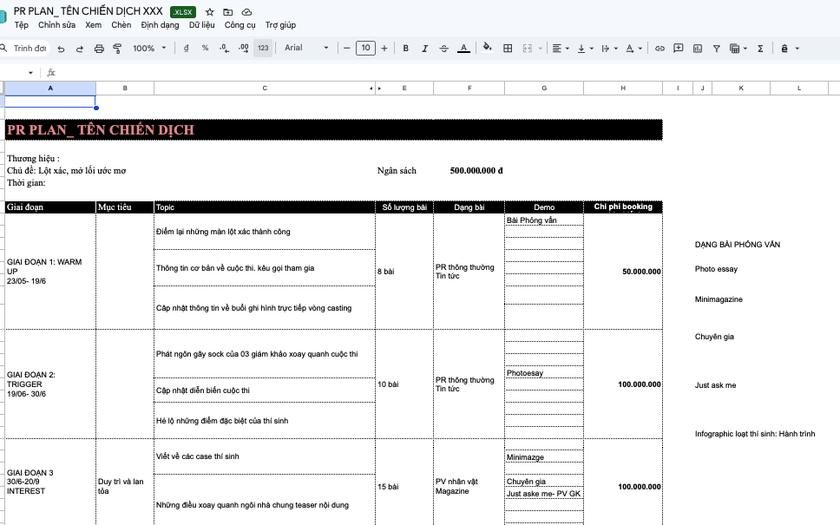
Task: Star this document
Action: [x=209, y=12]
